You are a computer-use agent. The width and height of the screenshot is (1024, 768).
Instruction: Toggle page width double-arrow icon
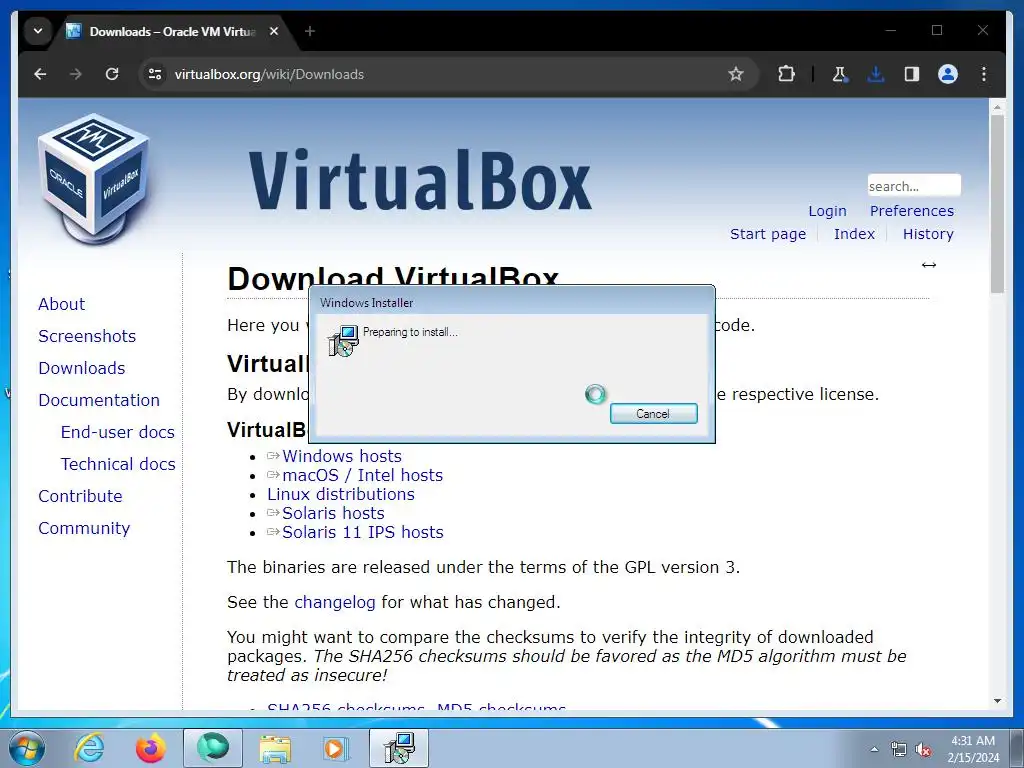[x=929, y=264]
